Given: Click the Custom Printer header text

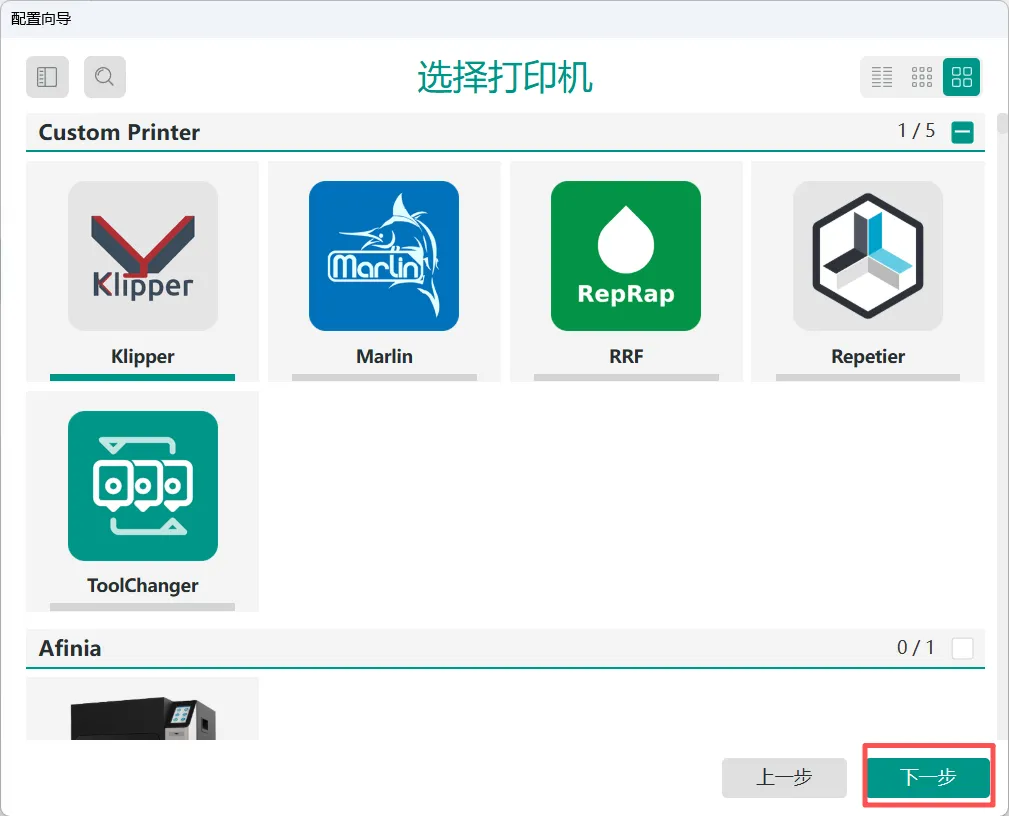Looking at the screenshot, I should 119,133.
